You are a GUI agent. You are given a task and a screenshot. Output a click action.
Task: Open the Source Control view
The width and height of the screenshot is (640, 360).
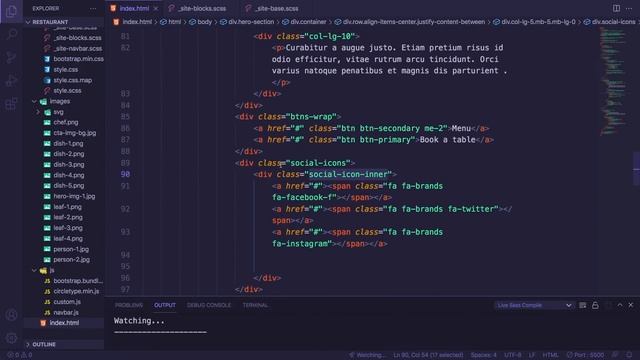pyautogui.click(x=11, y=57)
